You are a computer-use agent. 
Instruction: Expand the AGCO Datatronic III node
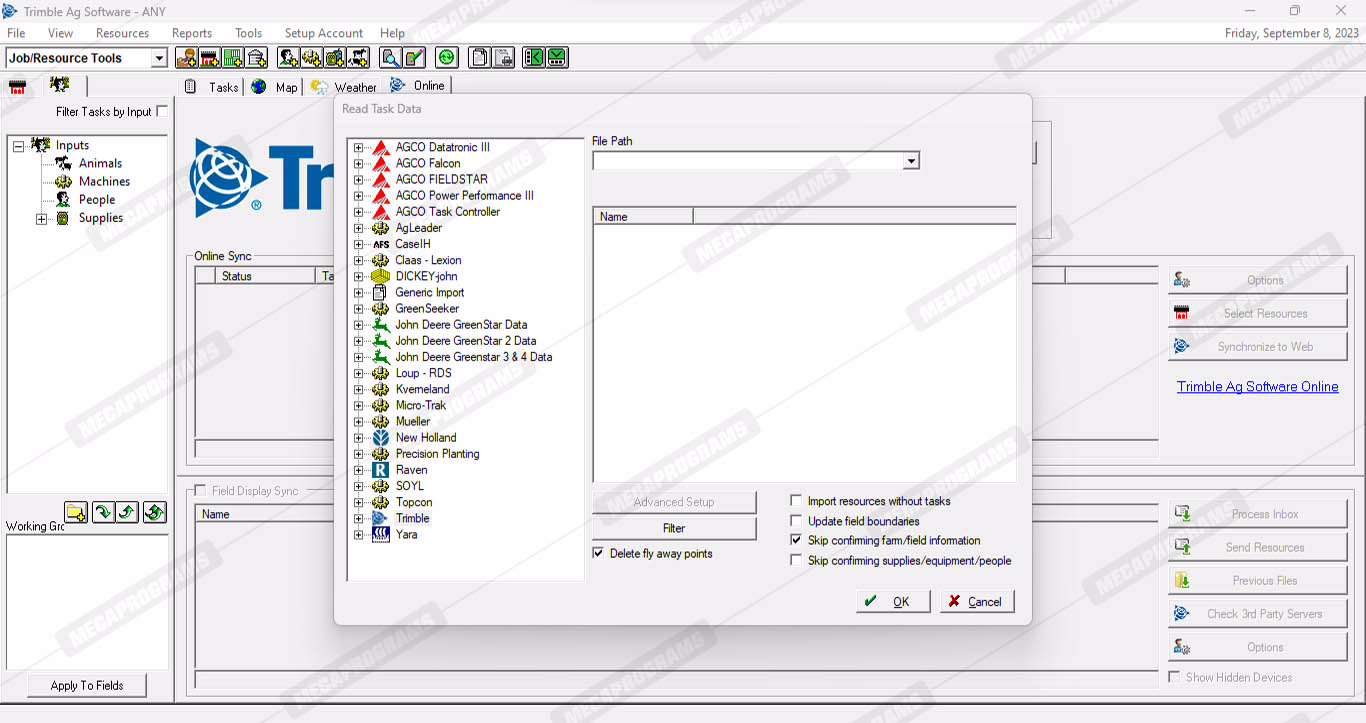coord(359,147)
